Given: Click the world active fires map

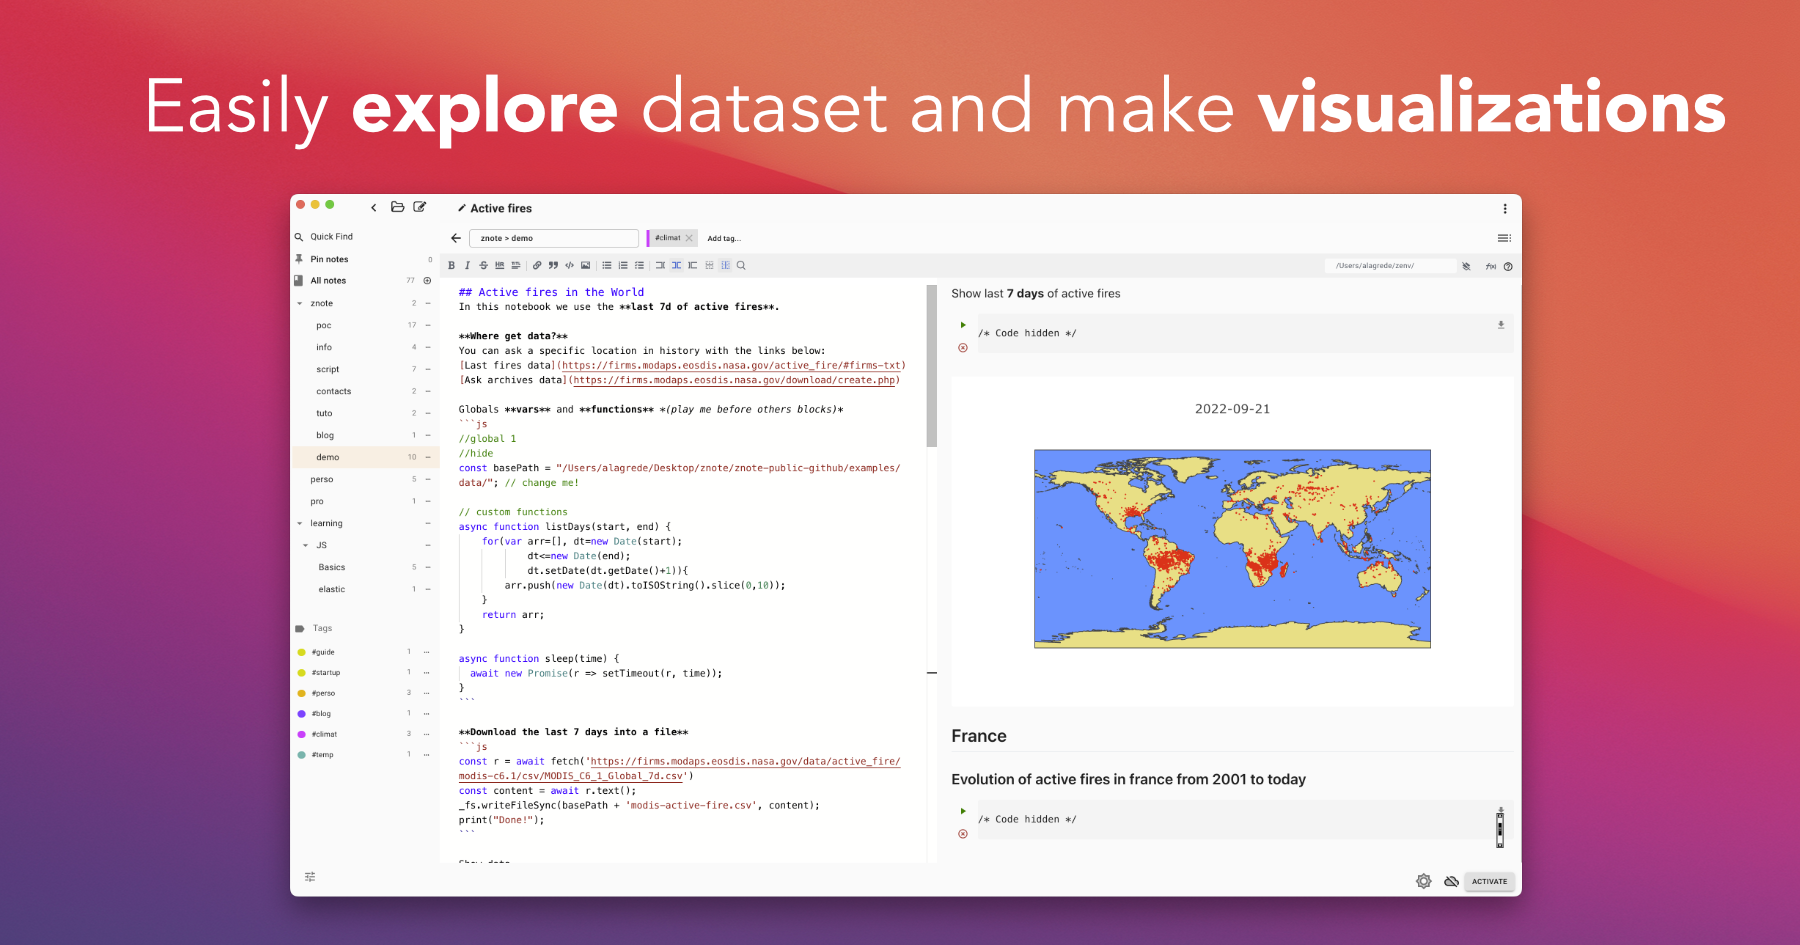Looking at the screenshot, I should pyautogui.click(x=1232, y=548).
